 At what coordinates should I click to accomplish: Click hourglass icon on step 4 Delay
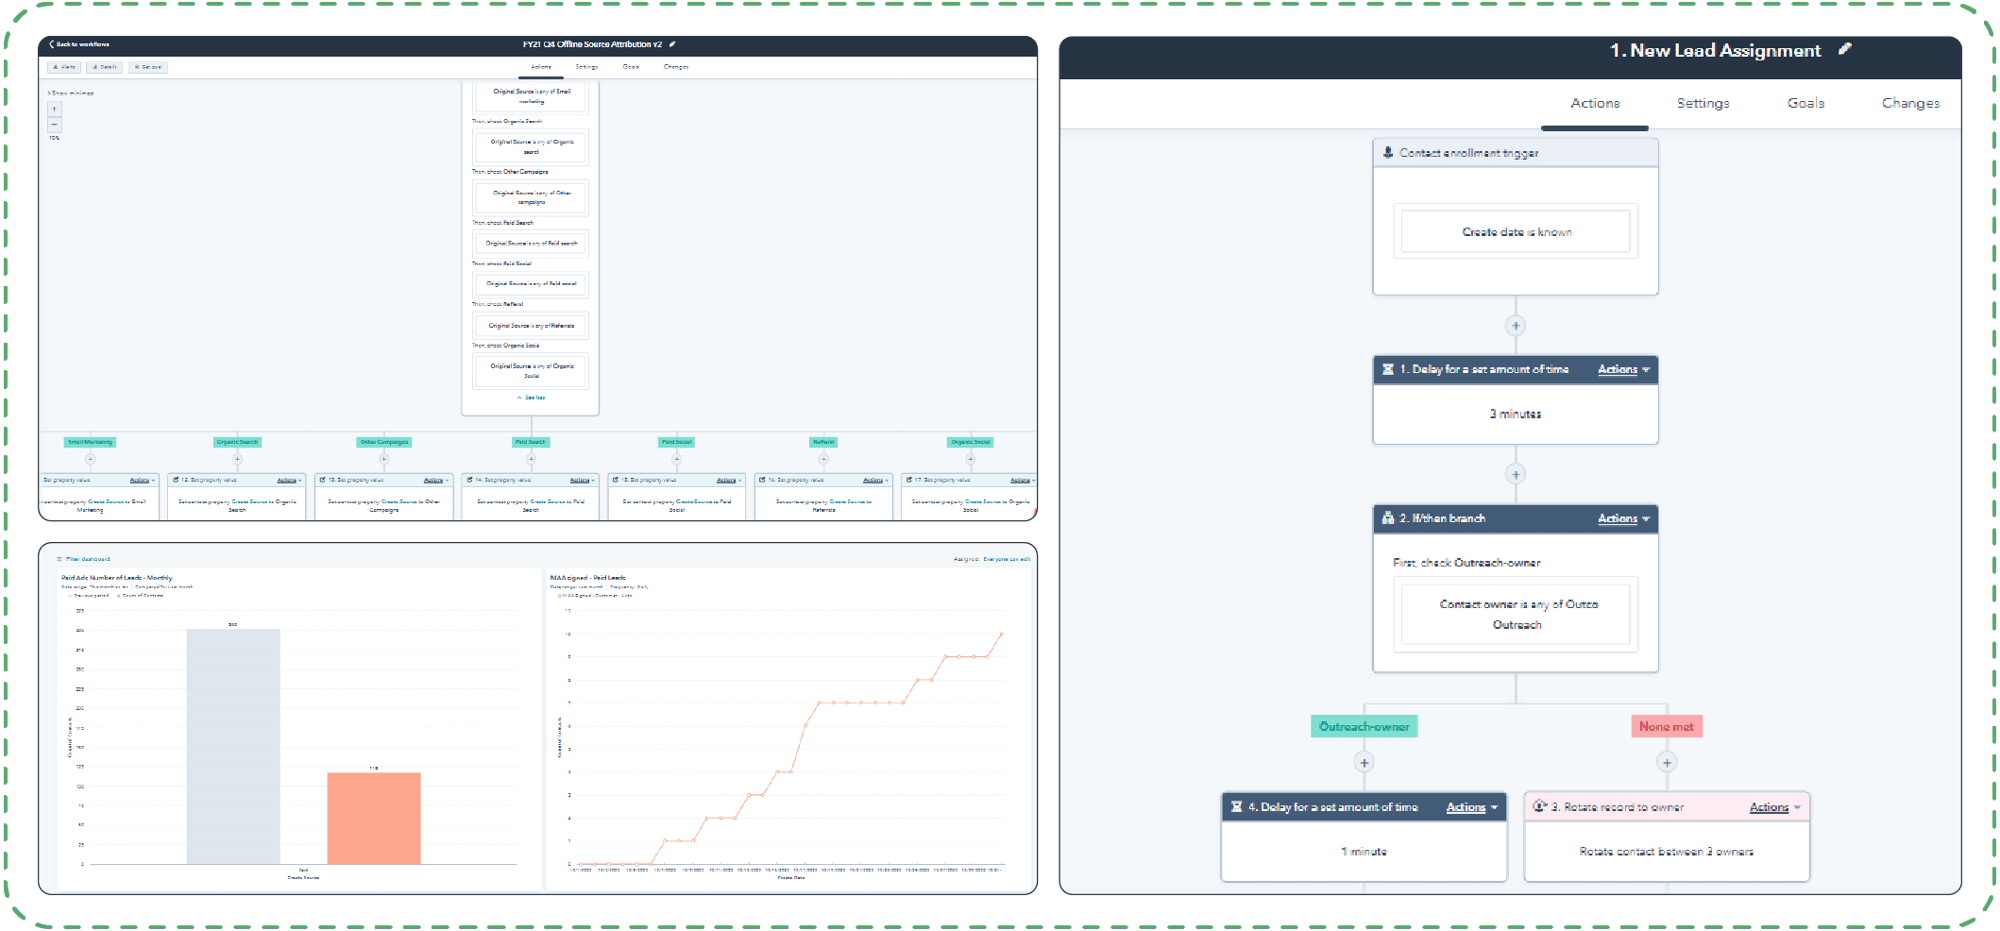pyautogui.click(x=1237, y=807)
